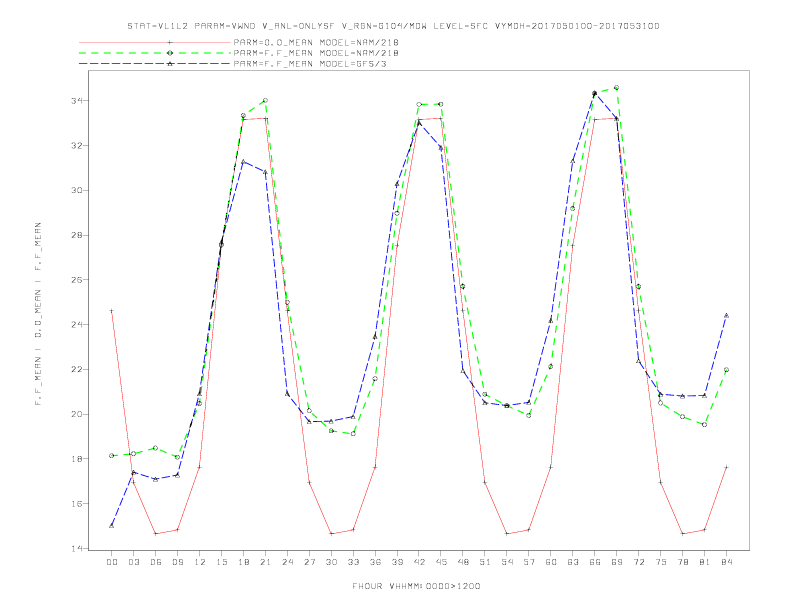Click x-axis tick label 63
792x612 pixels.
click(x=573, y=562)
